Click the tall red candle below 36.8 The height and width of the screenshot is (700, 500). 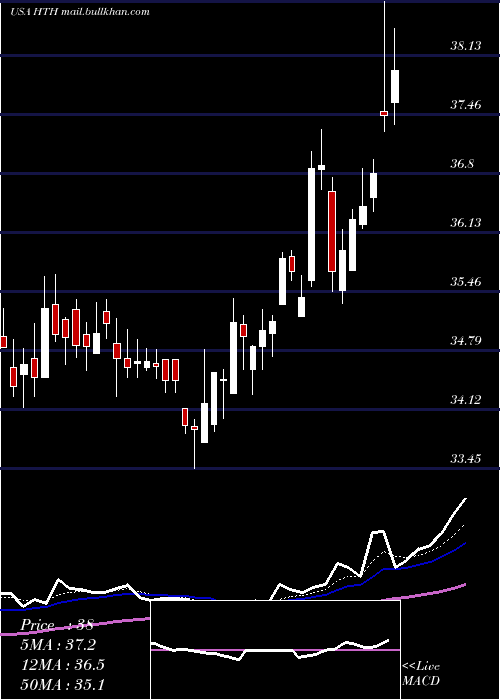coord(332,231)
